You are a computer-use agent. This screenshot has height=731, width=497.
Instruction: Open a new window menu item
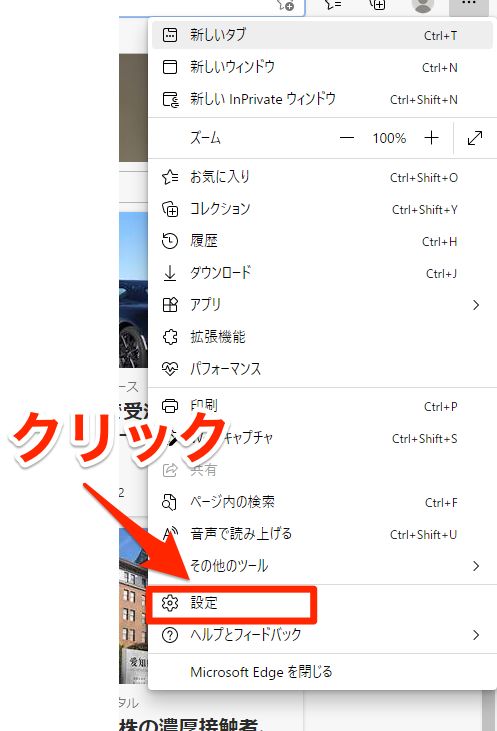point(322,67)
